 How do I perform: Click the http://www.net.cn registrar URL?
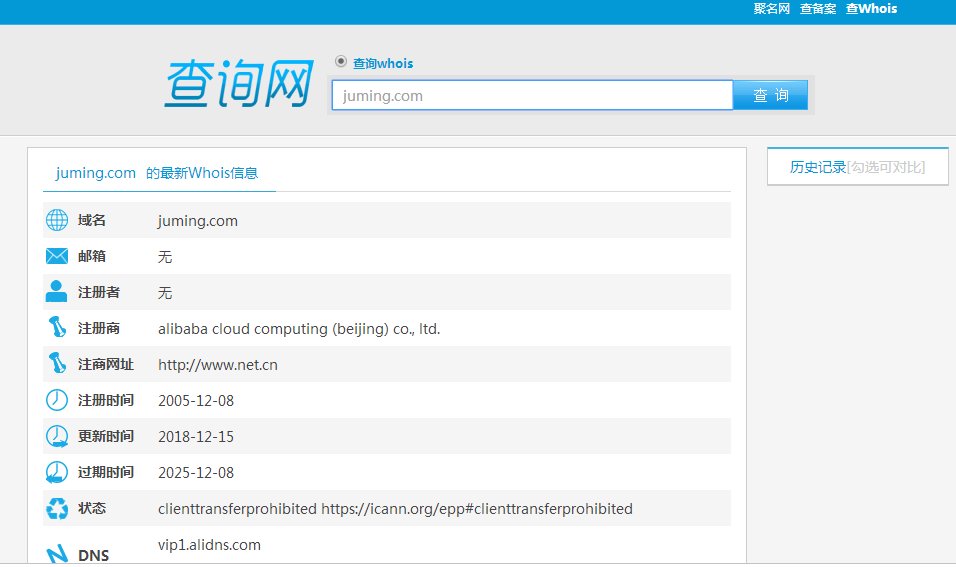point(218,365)
